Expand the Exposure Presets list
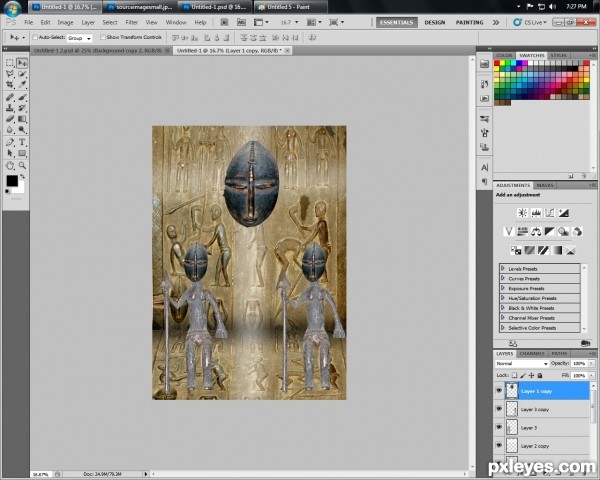 click(x=503, y=288)
